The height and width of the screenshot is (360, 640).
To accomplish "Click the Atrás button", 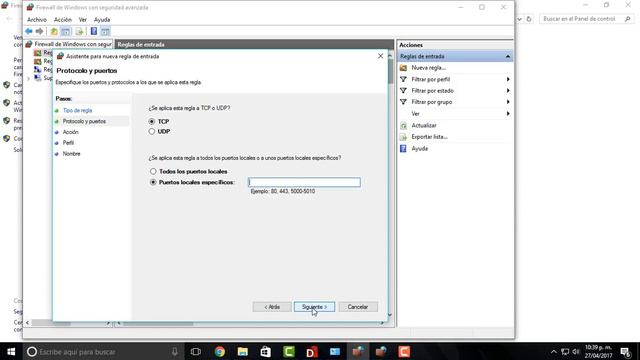I will click(272, 307).
